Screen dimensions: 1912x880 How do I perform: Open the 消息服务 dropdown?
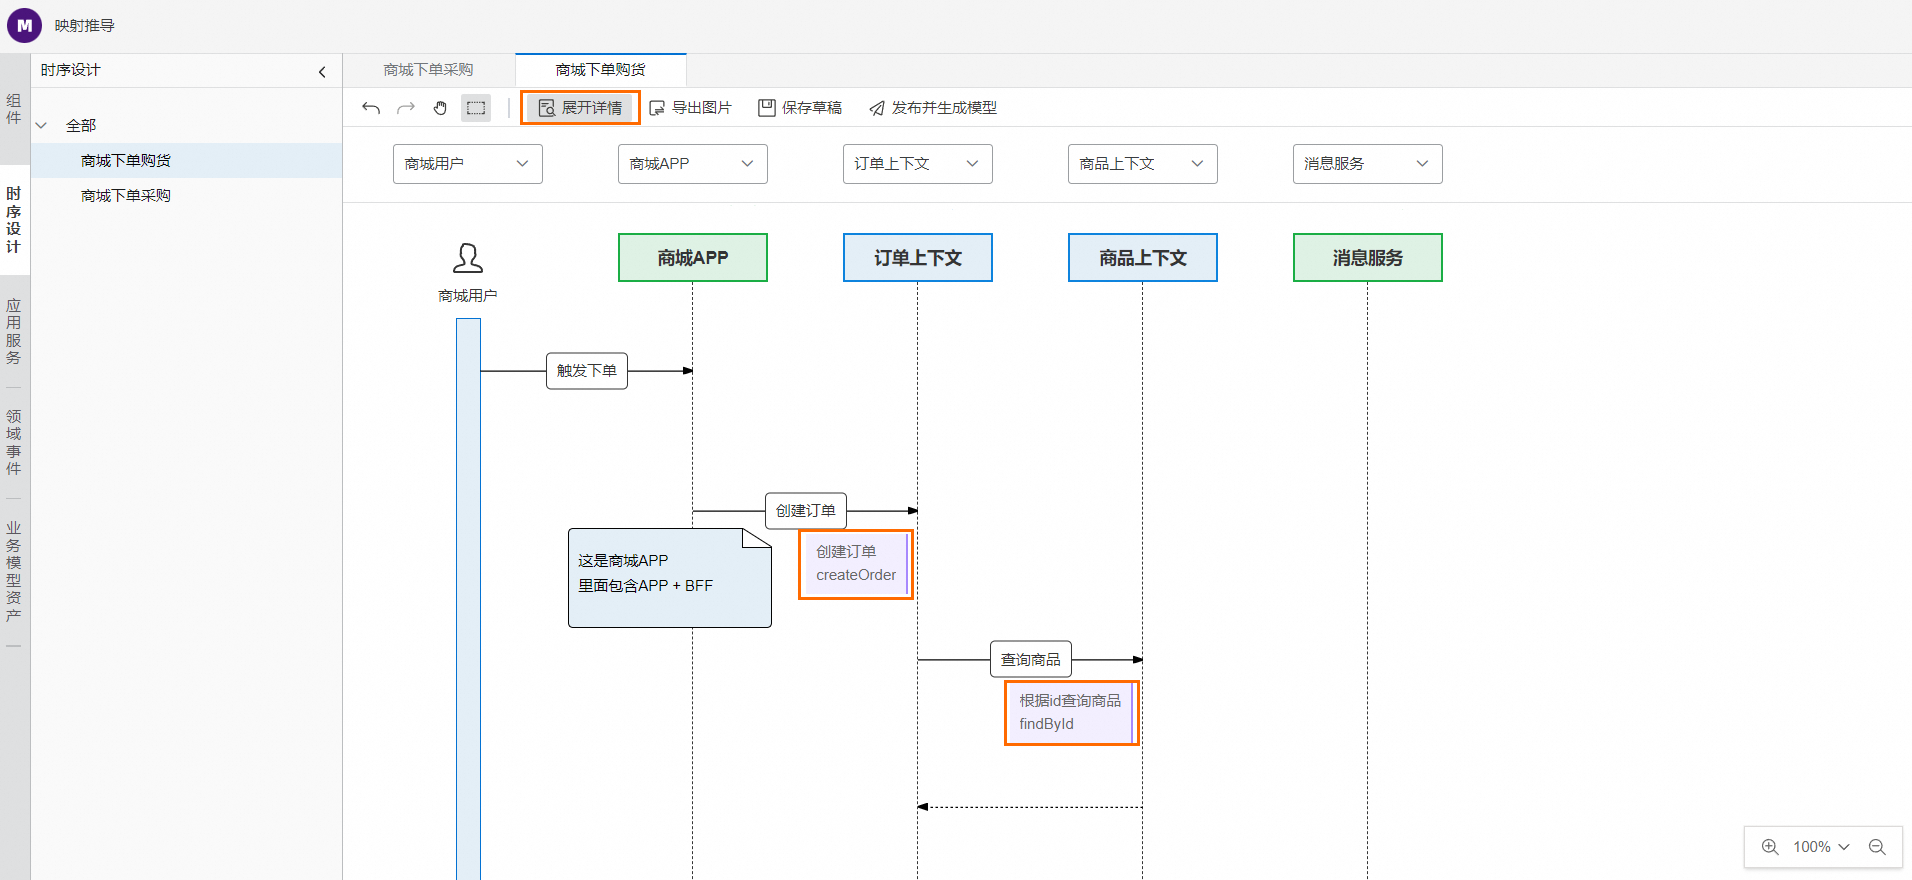(1368, 164)
